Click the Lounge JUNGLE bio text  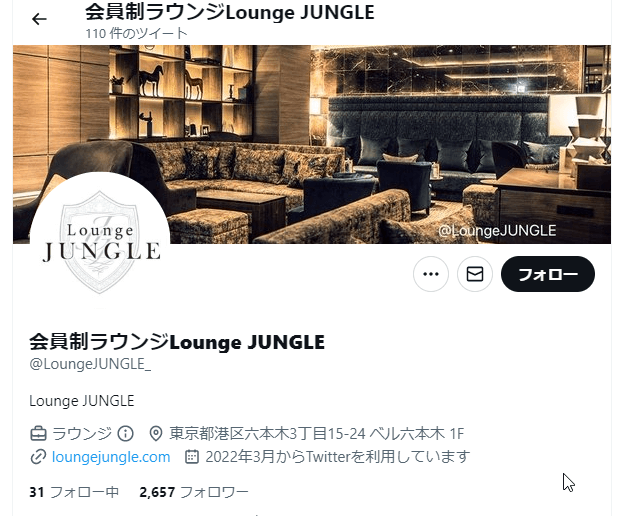click(82, 401)
